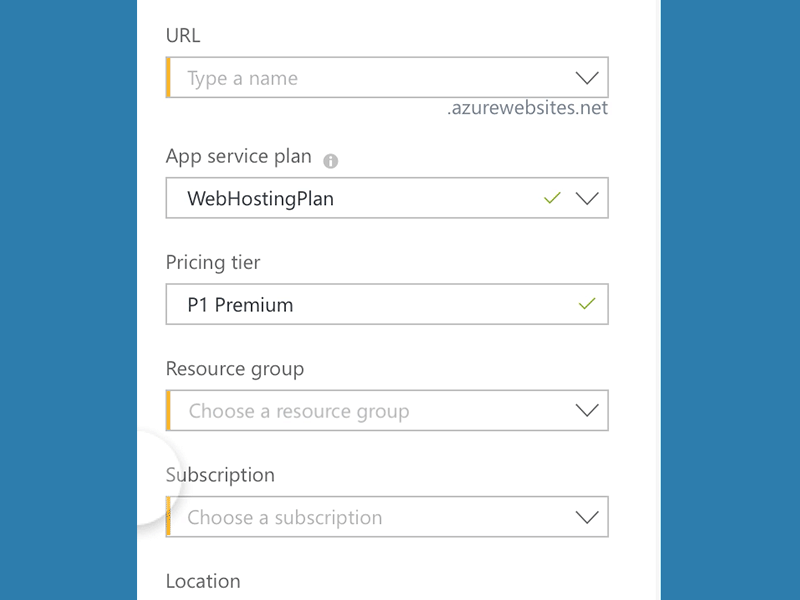Click the yellow required marker on the Resource group field
This screenshot has height=600, width=800.
click(169, 411)
